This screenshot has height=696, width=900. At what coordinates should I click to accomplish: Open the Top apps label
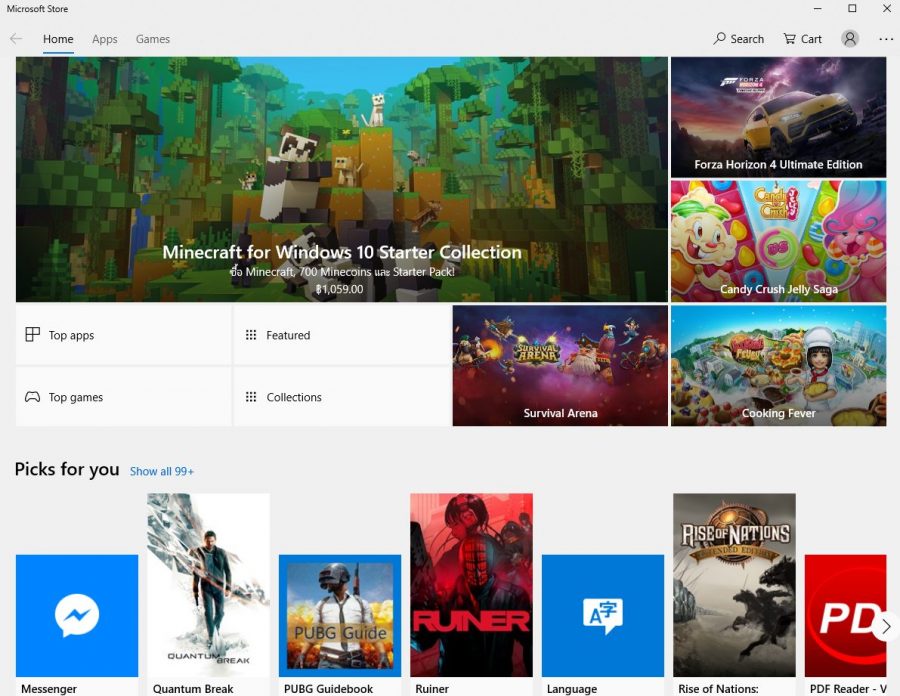tap(71, 335)
